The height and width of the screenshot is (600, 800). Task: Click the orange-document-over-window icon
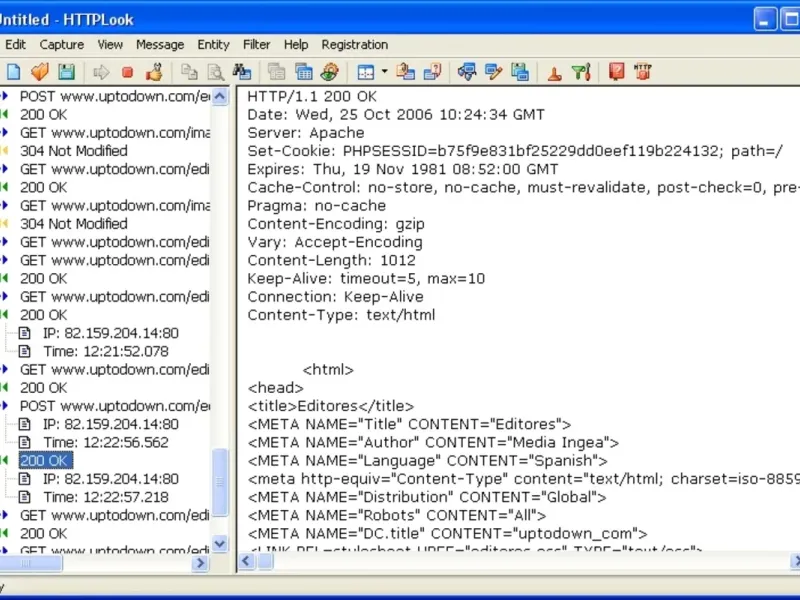coord(406,72)
